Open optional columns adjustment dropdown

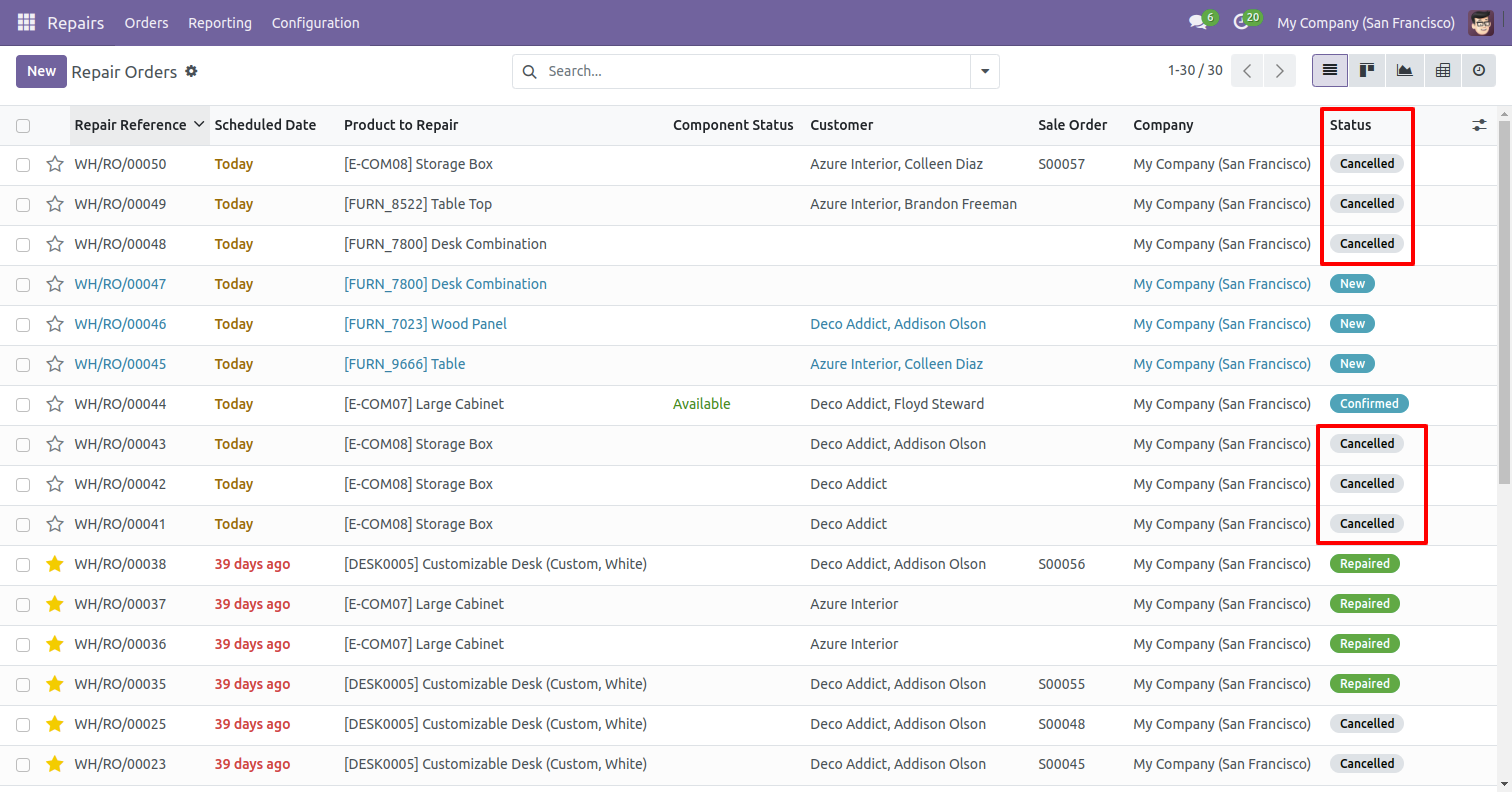[1479, 125]
